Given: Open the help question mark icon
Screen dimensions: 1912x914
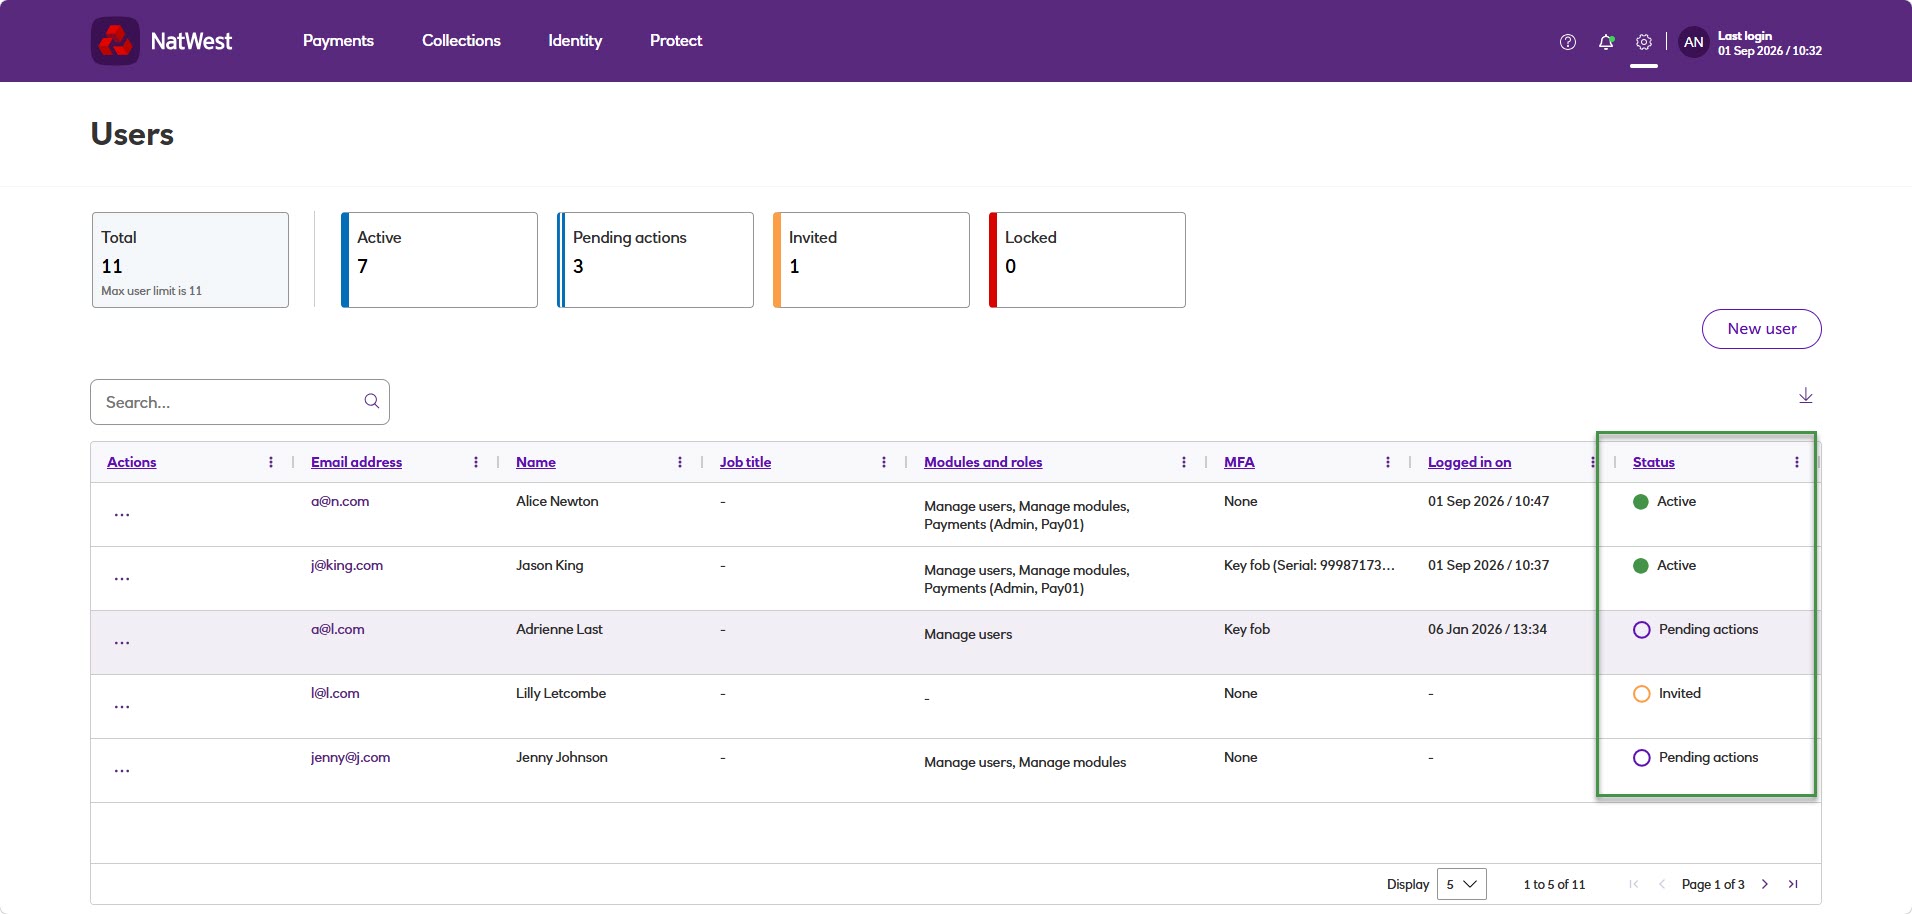Looking at the screenshot, I should (x=1567, y=42).
